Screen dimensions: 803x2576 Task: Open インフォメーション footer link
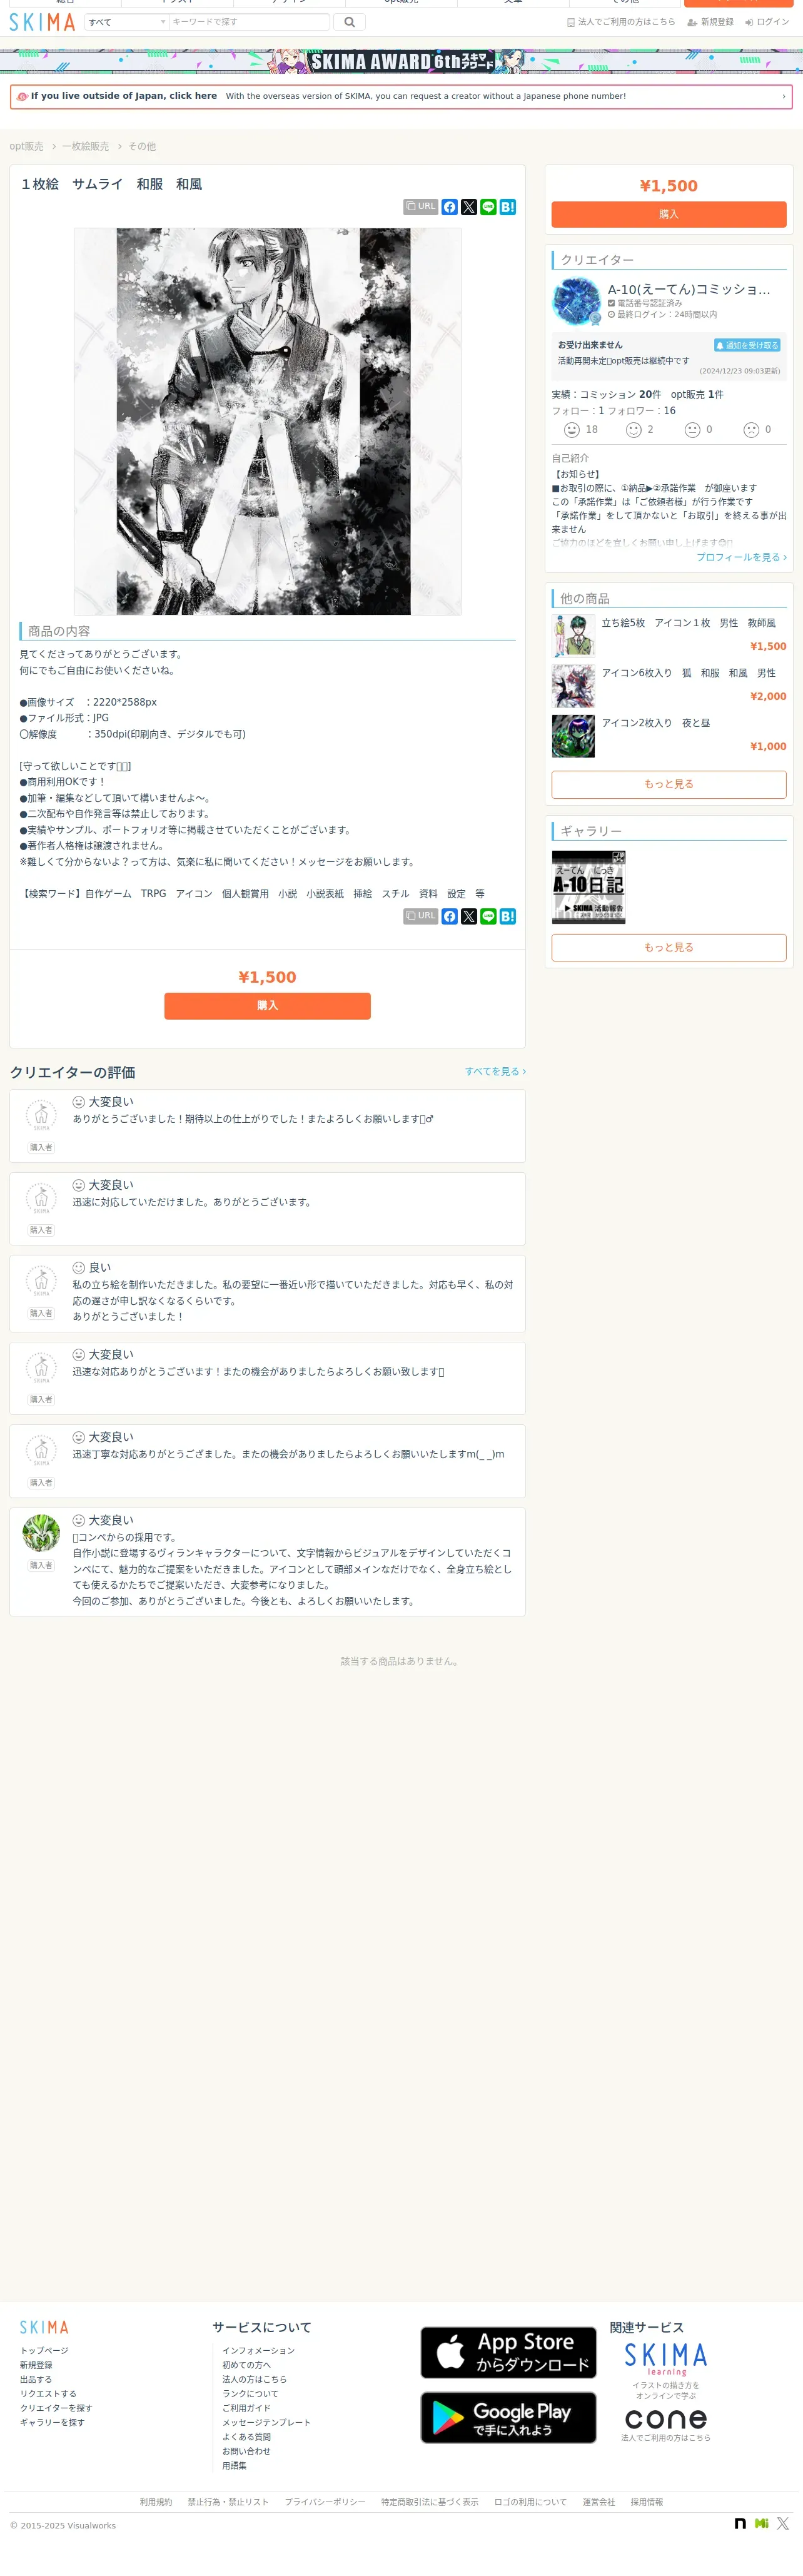[258, 2350]
